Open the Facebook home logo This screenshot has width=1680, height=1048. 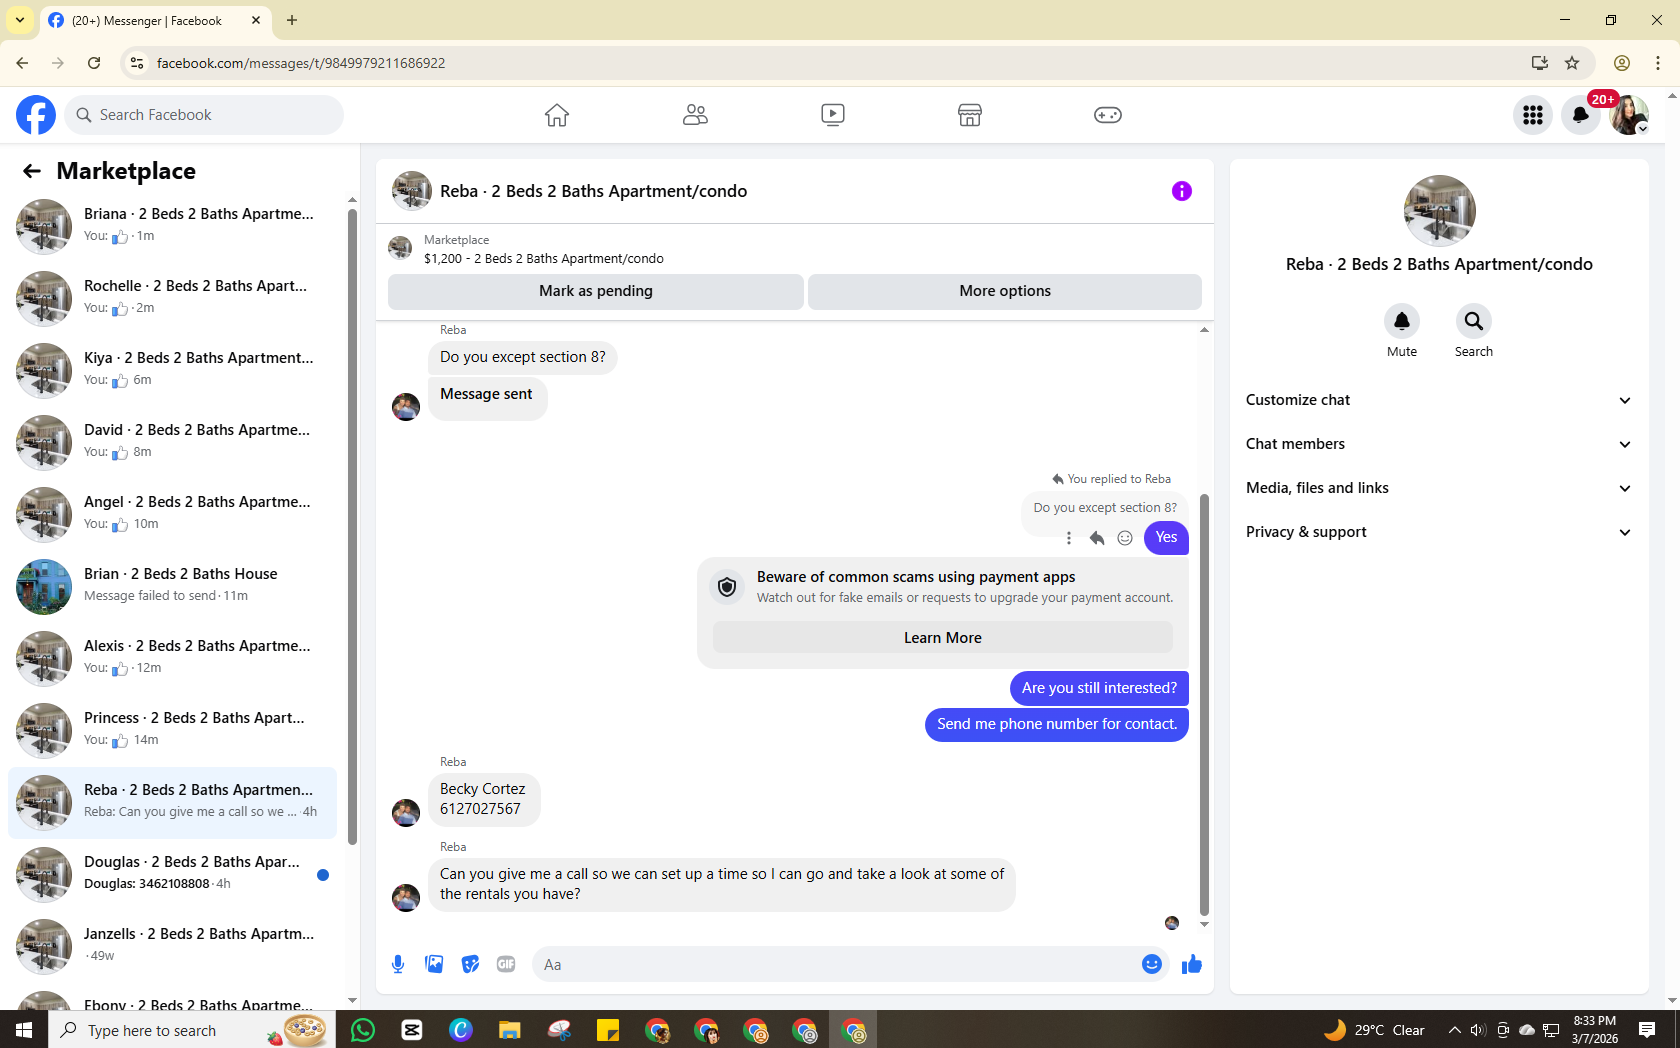click(36, 115)
